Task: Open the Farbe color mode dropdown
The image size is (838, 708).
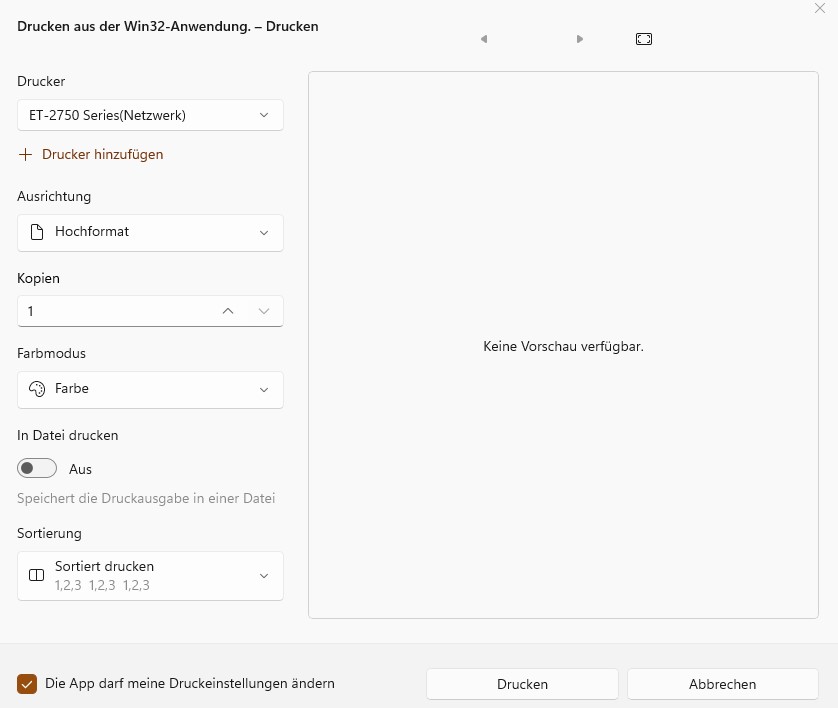Action: [150, 389]
